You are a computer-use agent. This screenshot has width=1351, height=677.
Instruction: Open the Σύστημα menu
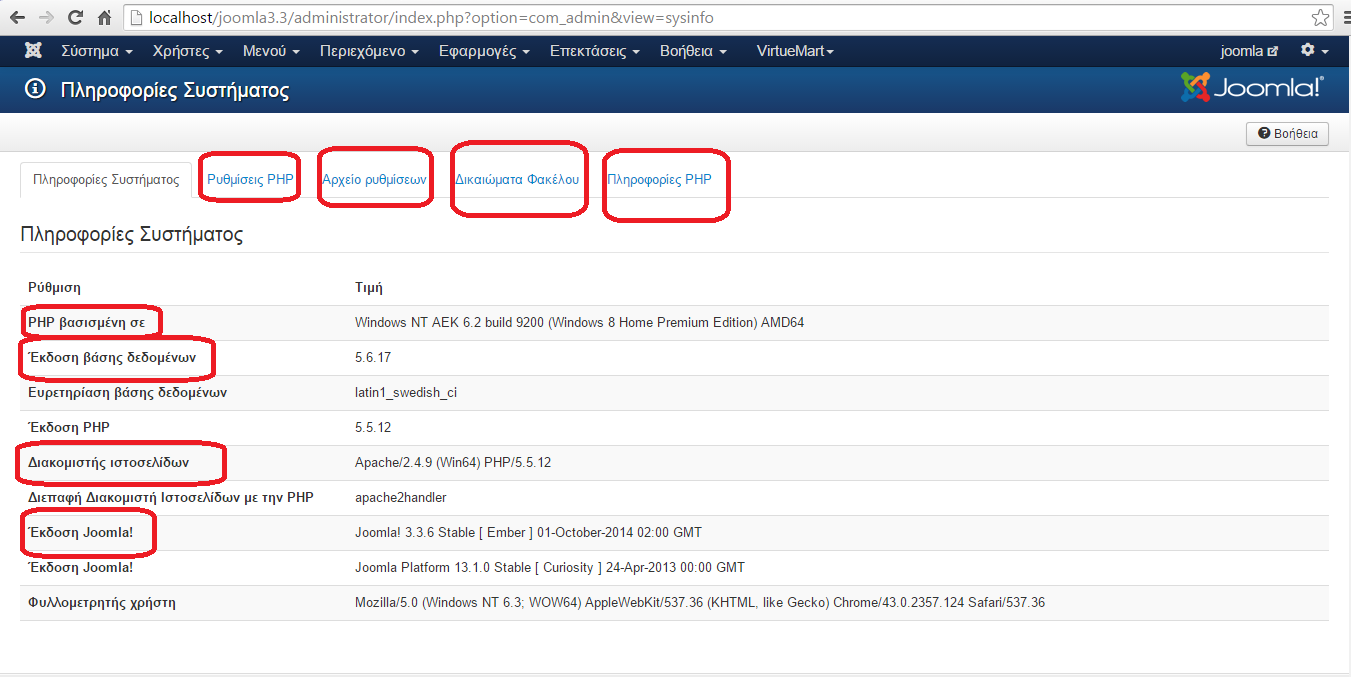coord(96,51)
